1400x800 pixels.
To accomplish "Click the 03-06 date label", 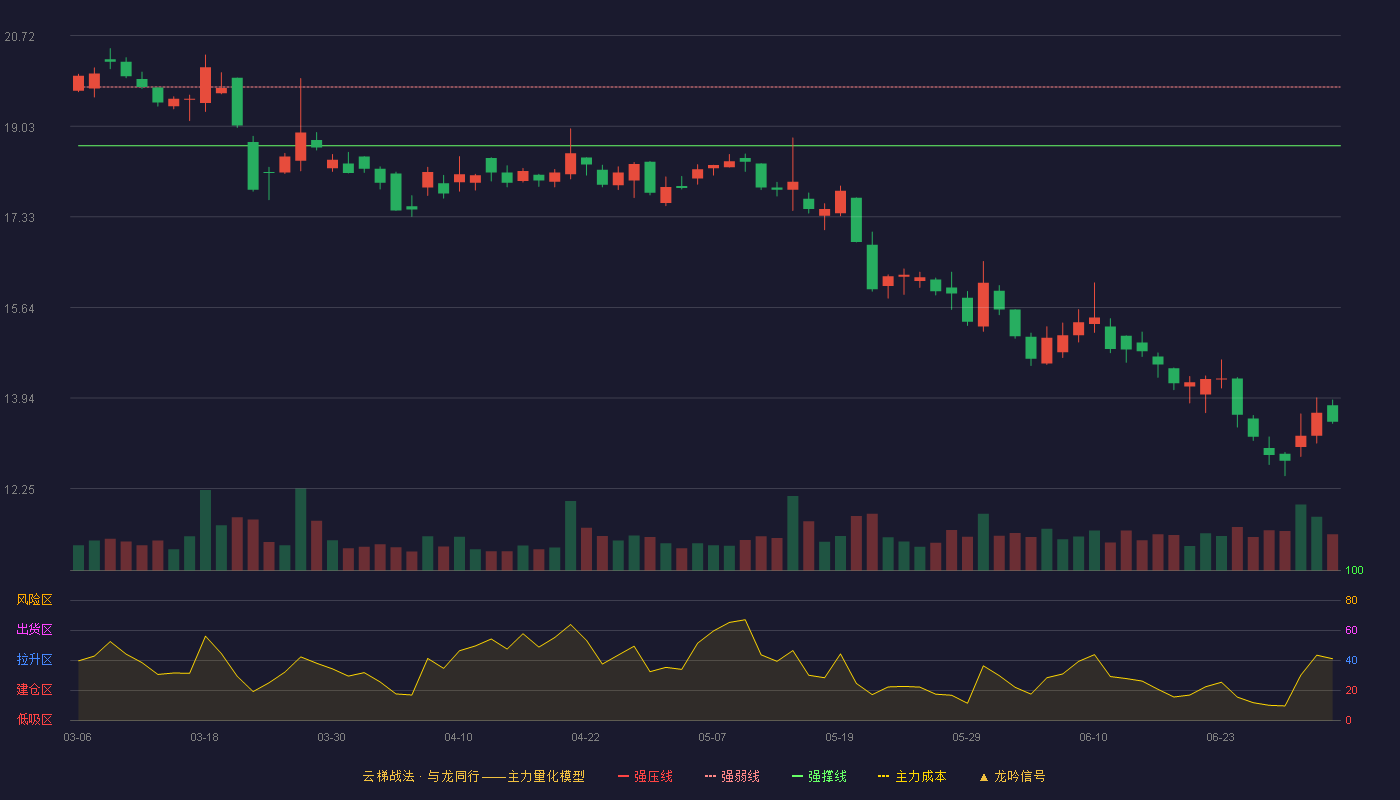I will (78, 737).
